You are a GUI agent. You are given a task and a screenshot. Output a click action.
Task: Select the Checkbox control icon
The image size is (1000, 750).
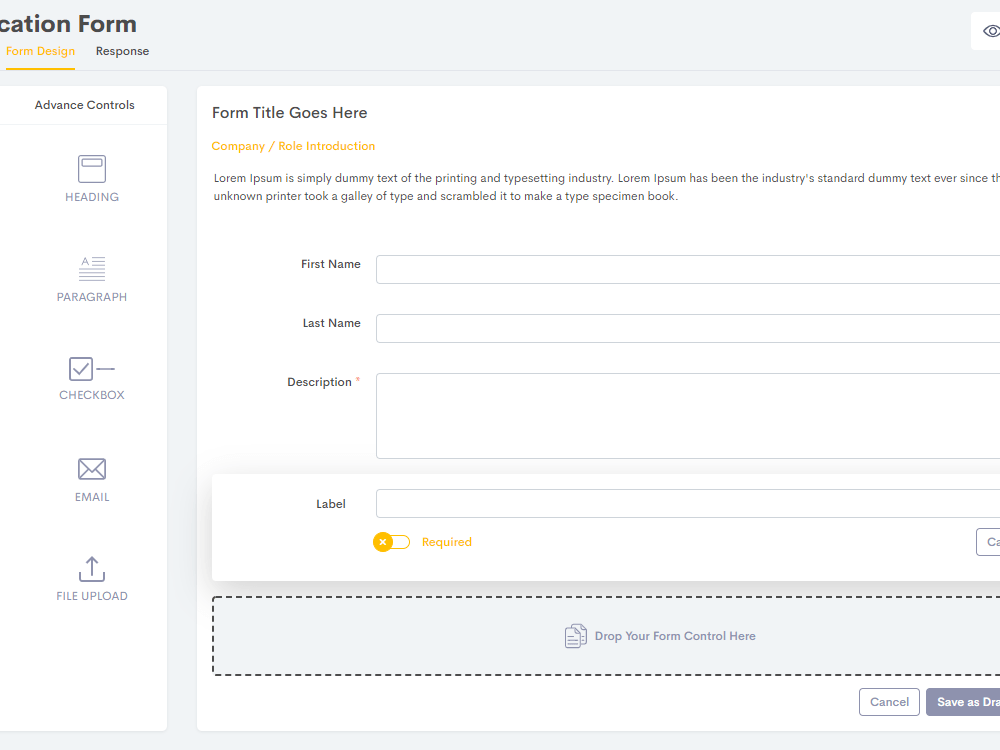pyautogui.click(x=92, y=369)
